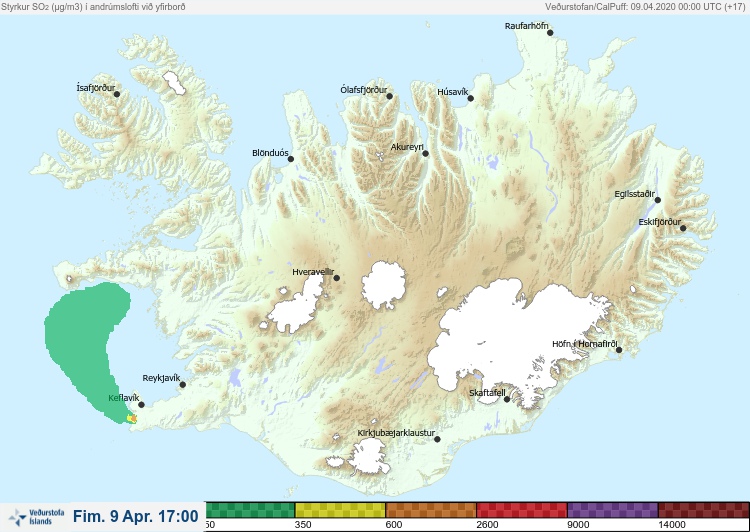This screenshot has width=750, height=532.
Task: Click the Veðurstofa Íslands logo
Action: tap(36, 517)
